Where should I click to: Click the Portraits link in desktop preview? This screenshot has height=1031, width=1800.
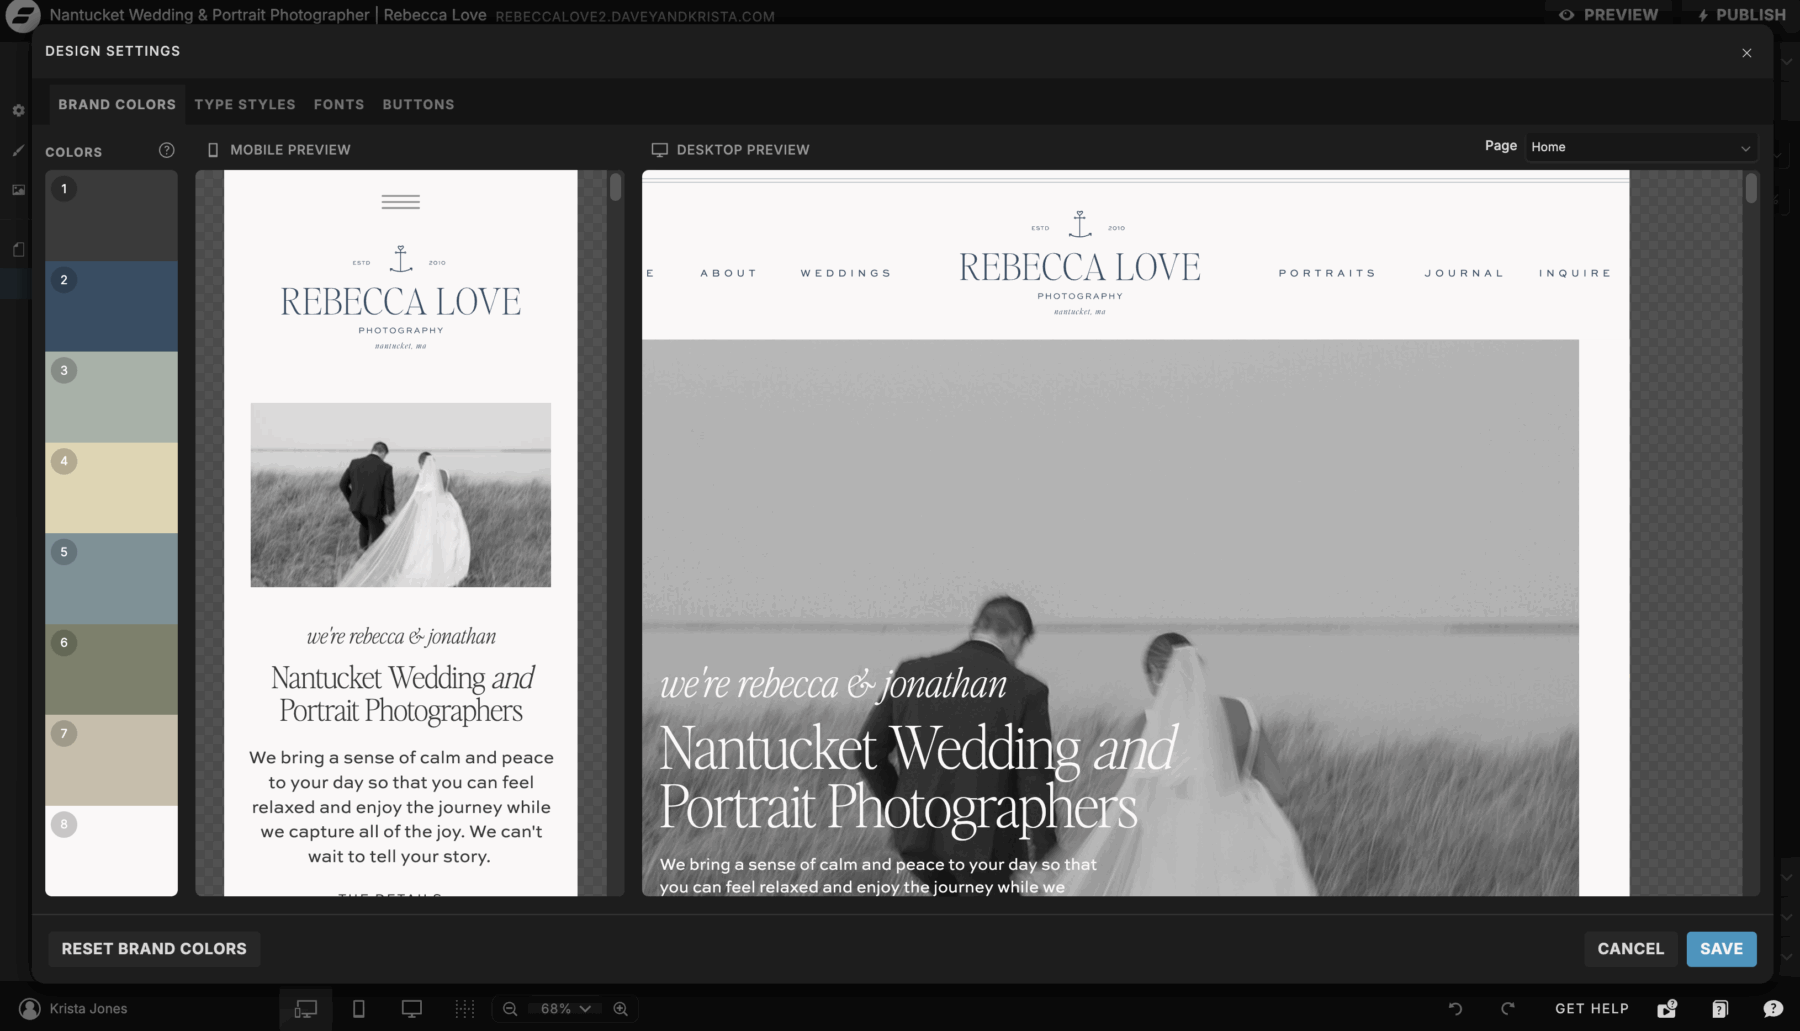(1327, 273)
